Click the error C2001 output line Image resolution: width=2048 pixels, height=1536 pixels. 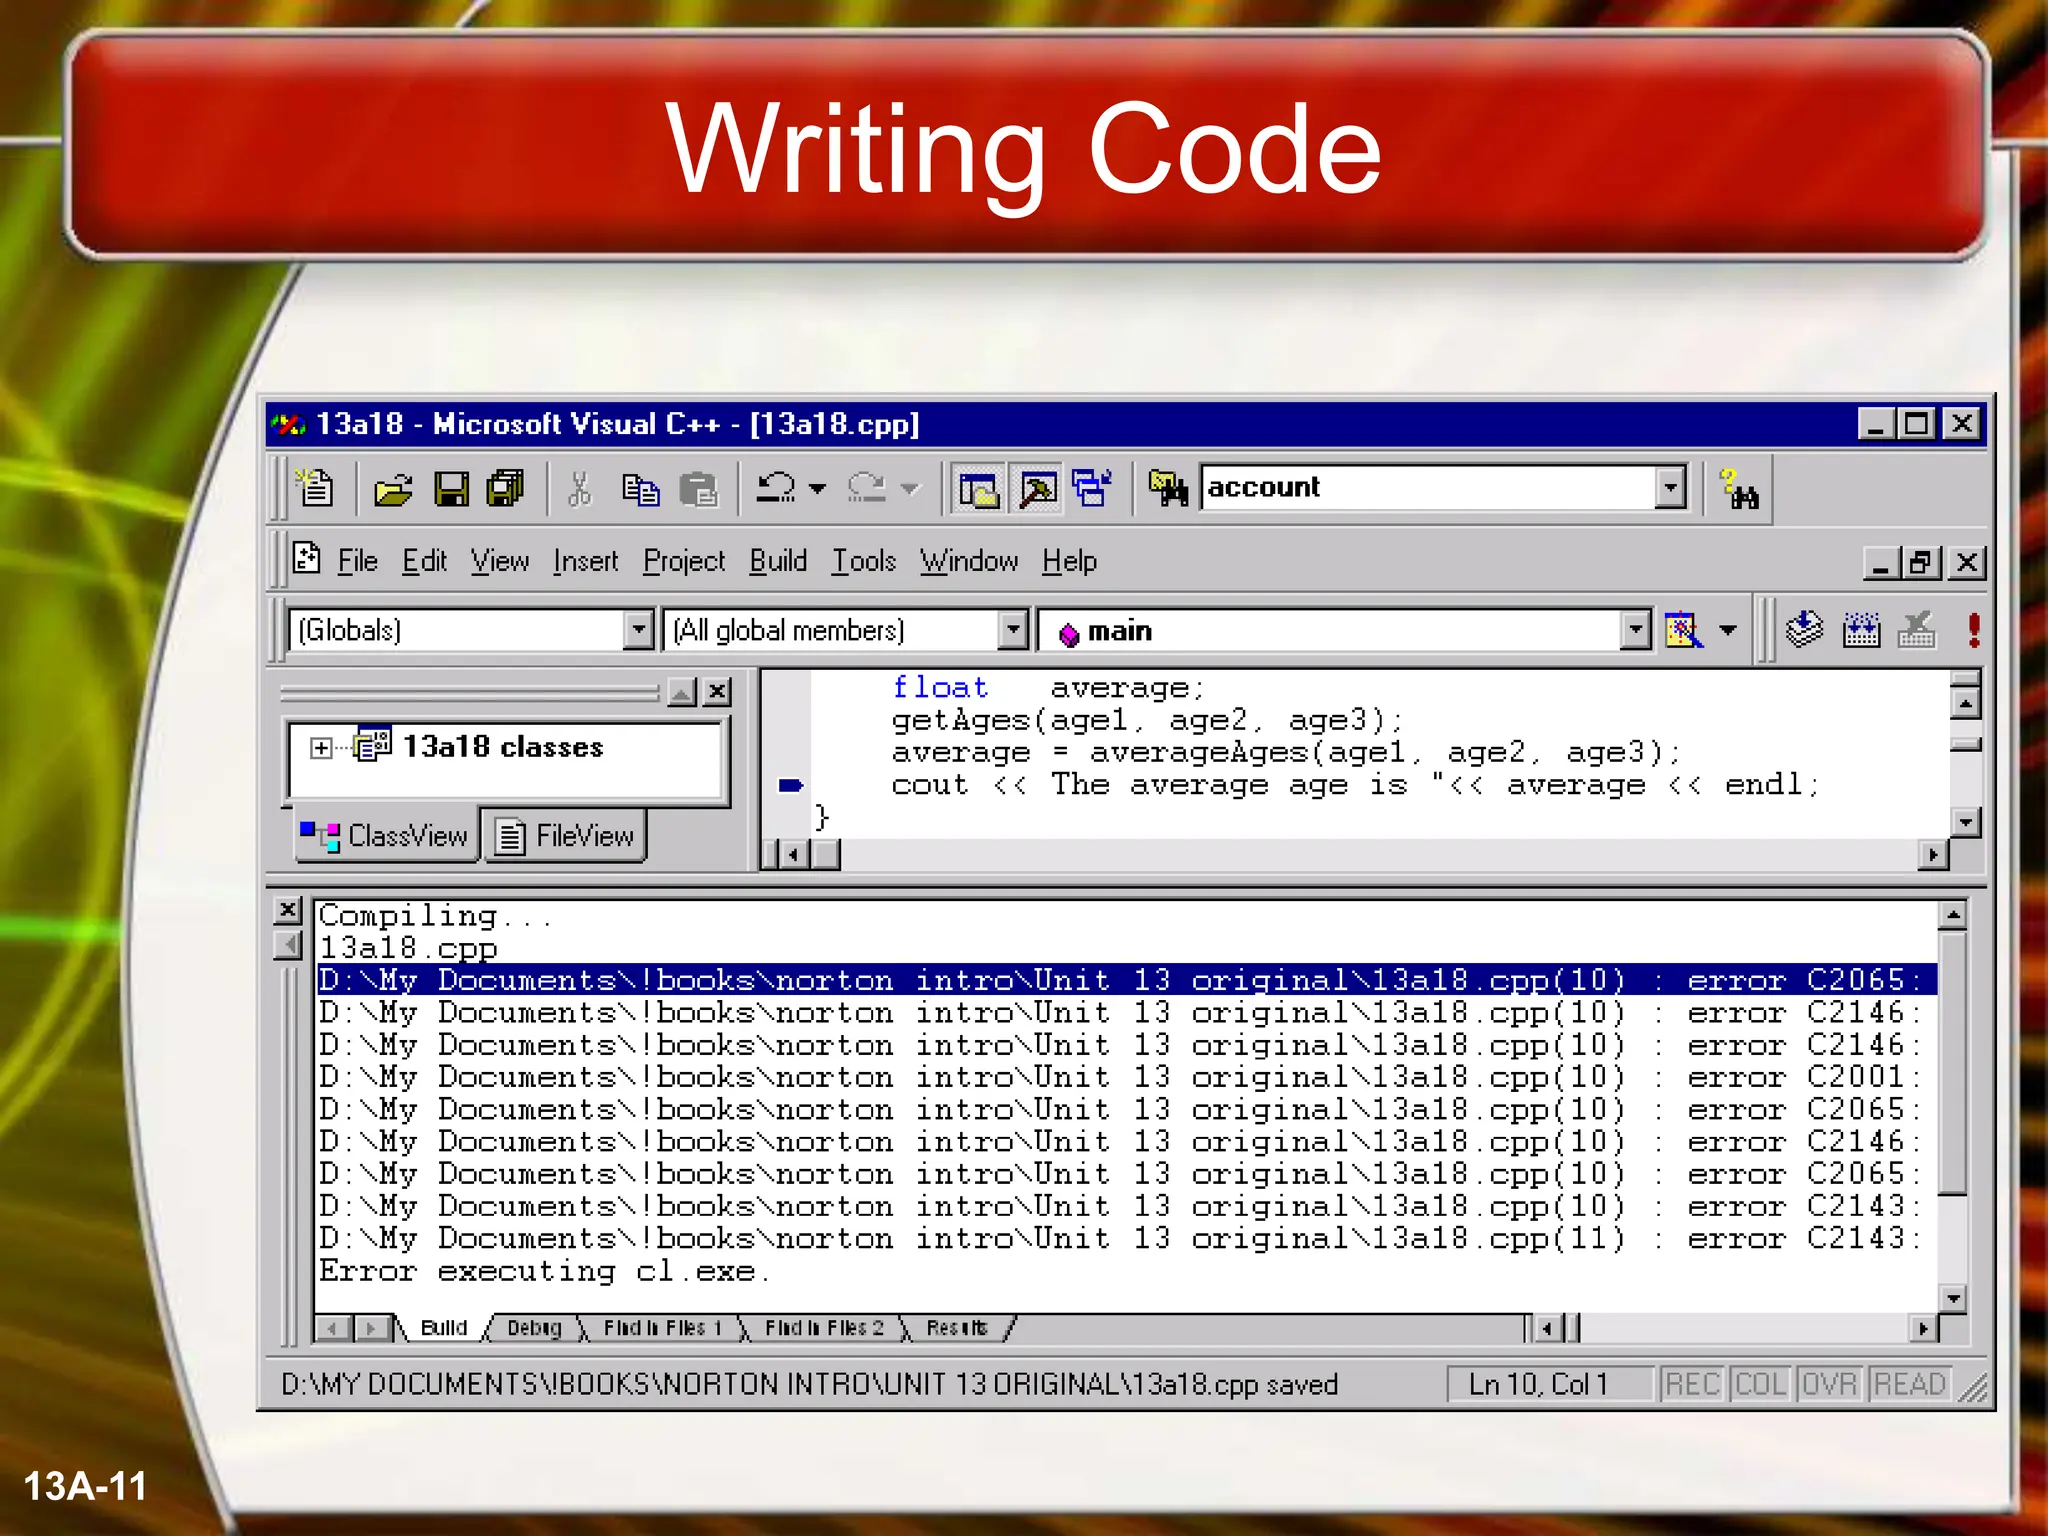pos(1127,1077)
